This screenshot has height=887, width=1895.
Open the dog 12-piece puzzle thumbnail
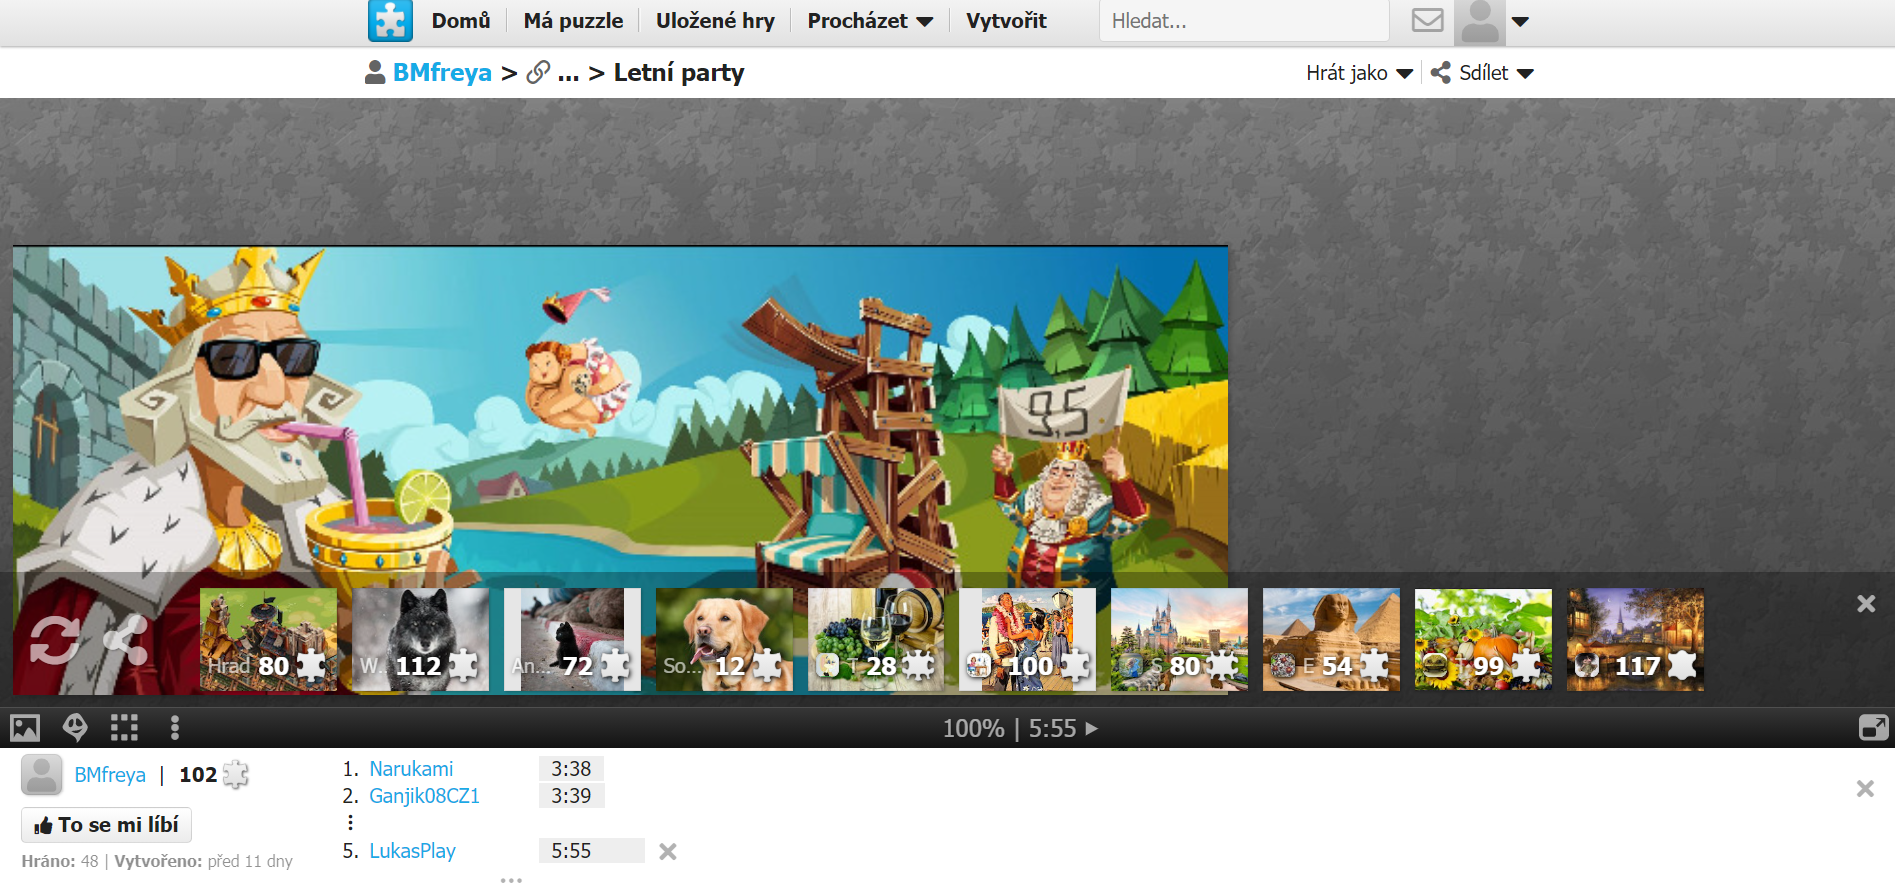click(x=724, y=639)
